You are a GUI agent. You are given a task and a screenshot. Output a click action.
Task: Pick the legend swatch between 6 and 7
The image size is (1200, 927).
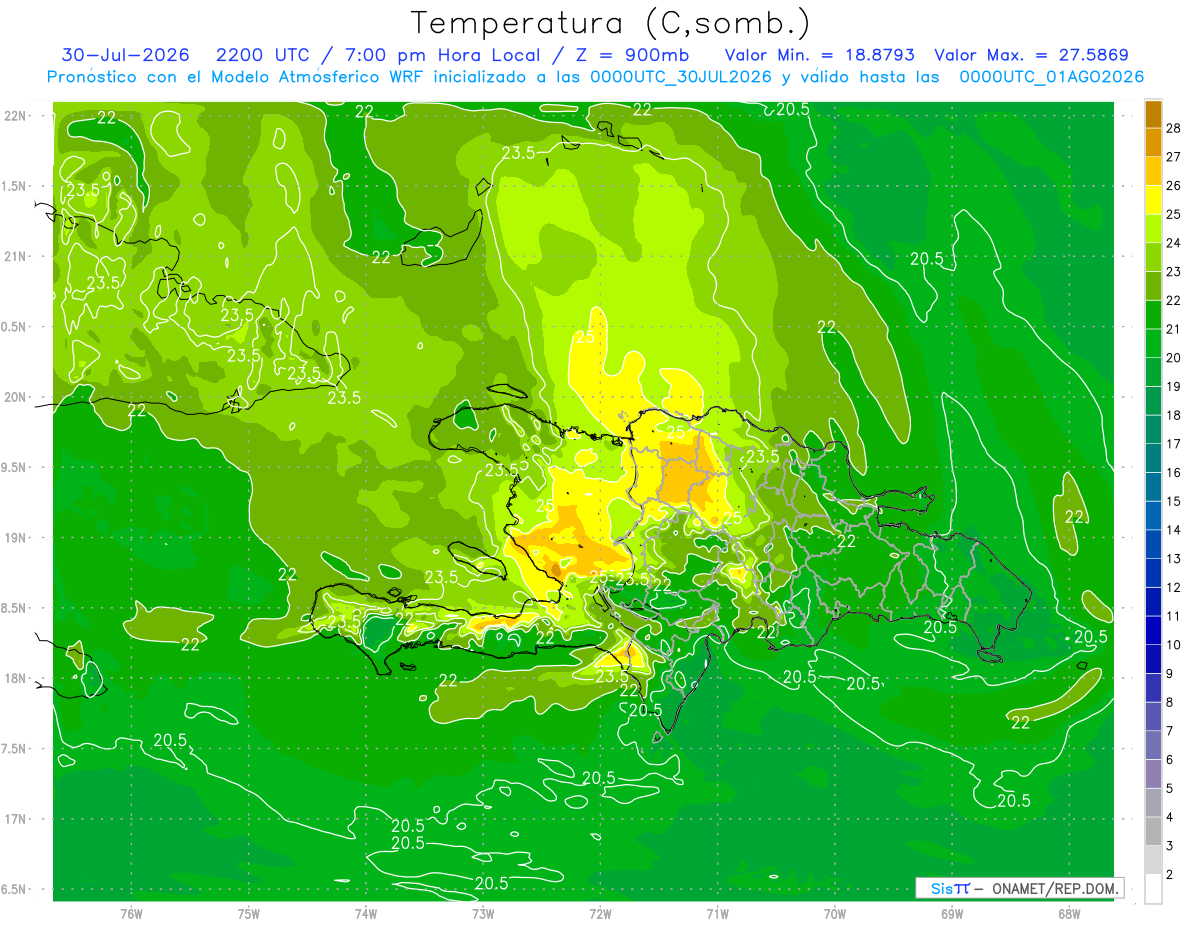pos(1153,745)
